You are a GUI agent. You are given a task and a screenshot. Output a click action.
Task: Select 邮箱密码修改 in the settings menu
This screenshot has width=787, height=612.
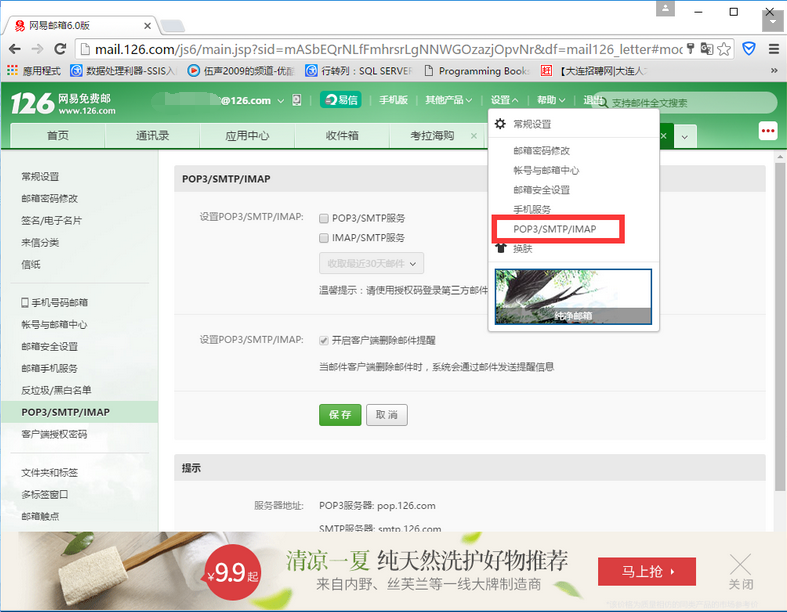[541, 150]
